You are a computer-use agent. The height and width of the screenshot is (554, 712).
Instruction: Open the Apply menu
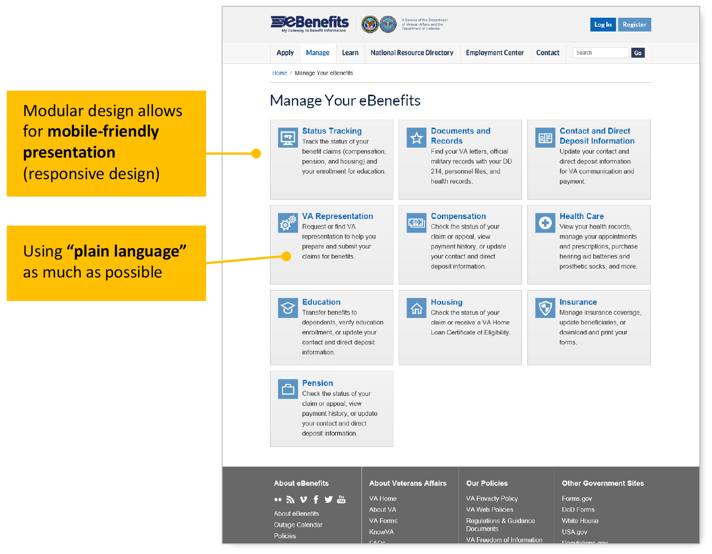285,53
